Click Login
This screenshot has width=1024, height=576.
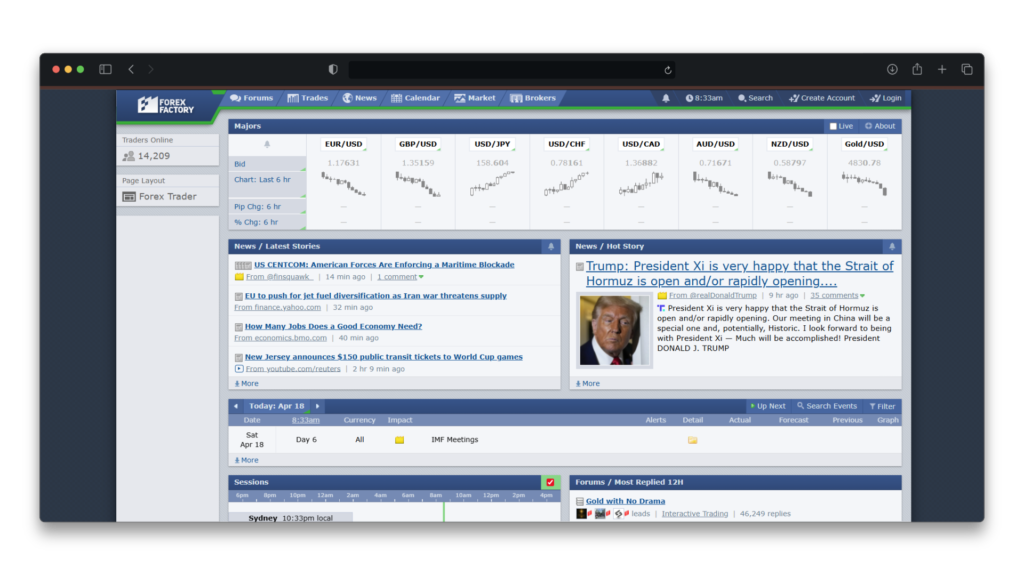[x=886, y=98]
